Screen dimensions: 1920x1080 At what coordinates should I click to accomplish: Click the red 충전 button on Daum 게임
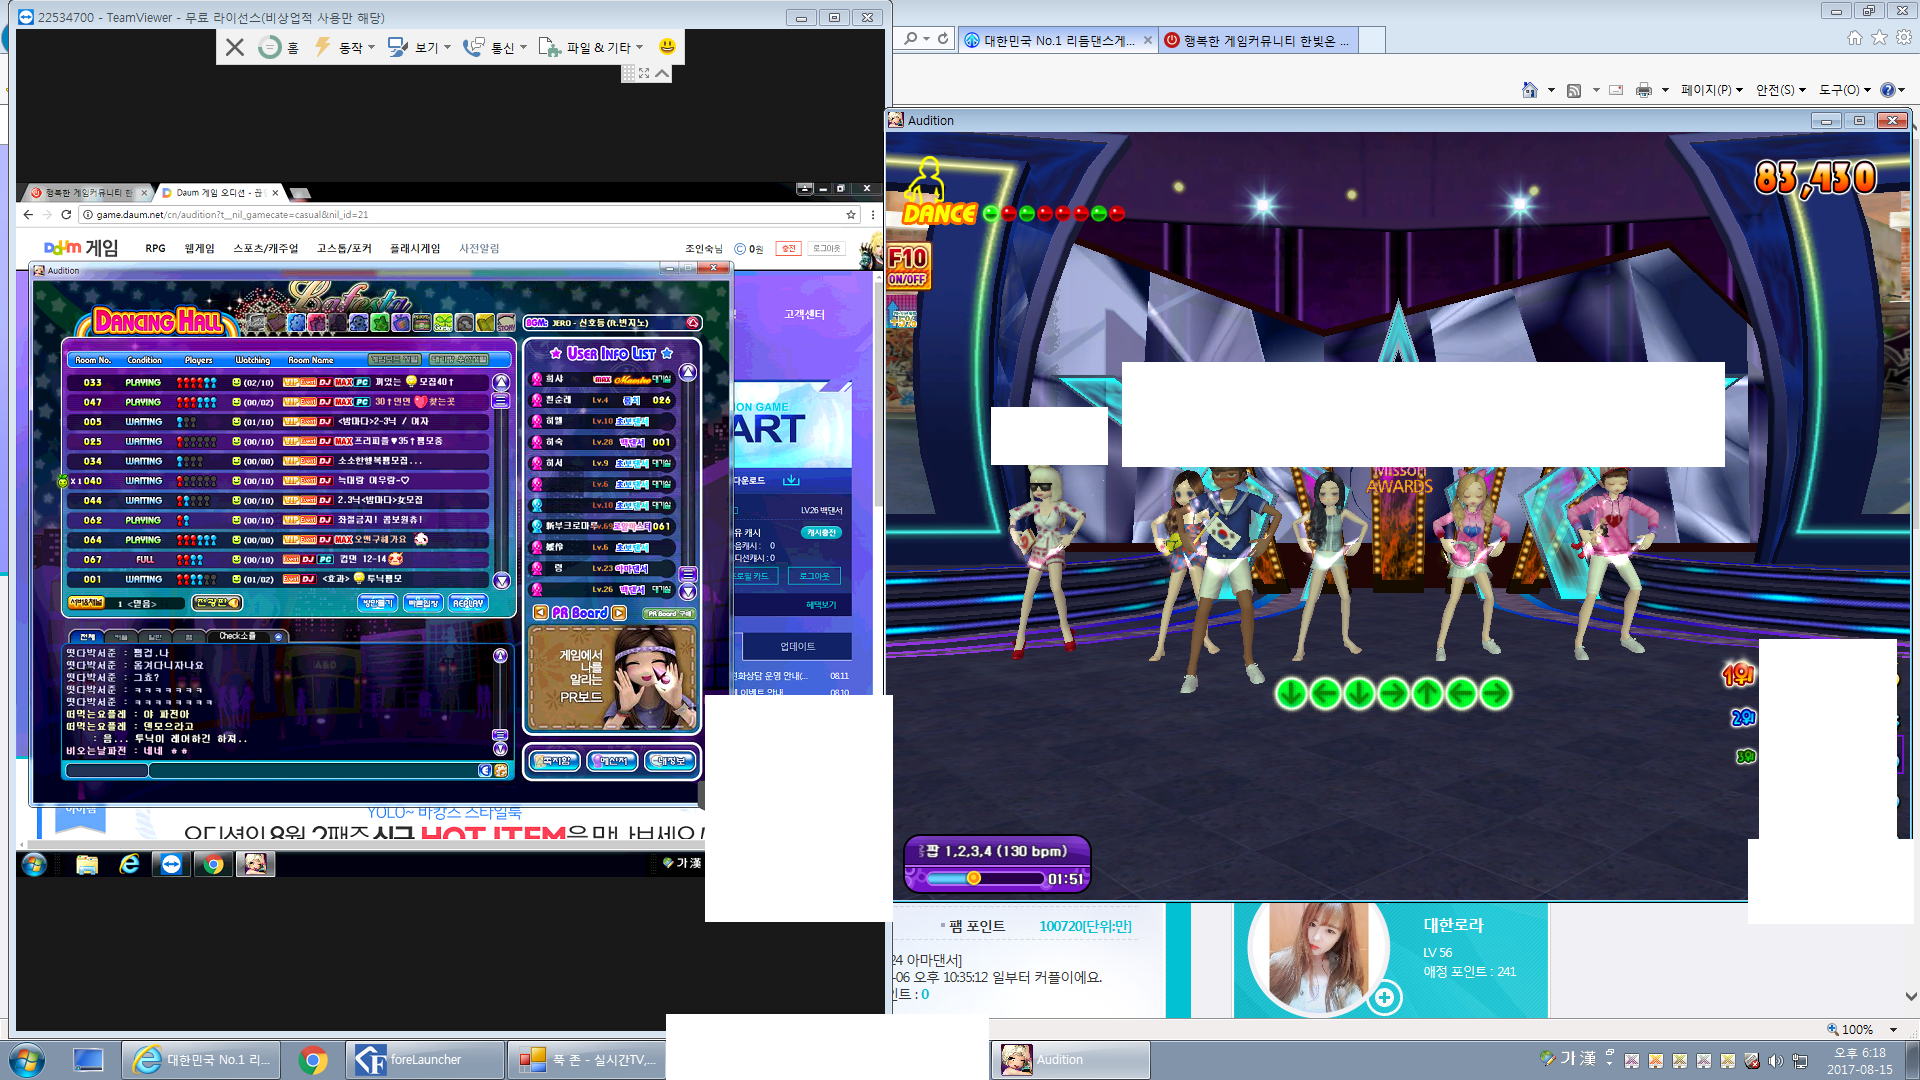789,248
